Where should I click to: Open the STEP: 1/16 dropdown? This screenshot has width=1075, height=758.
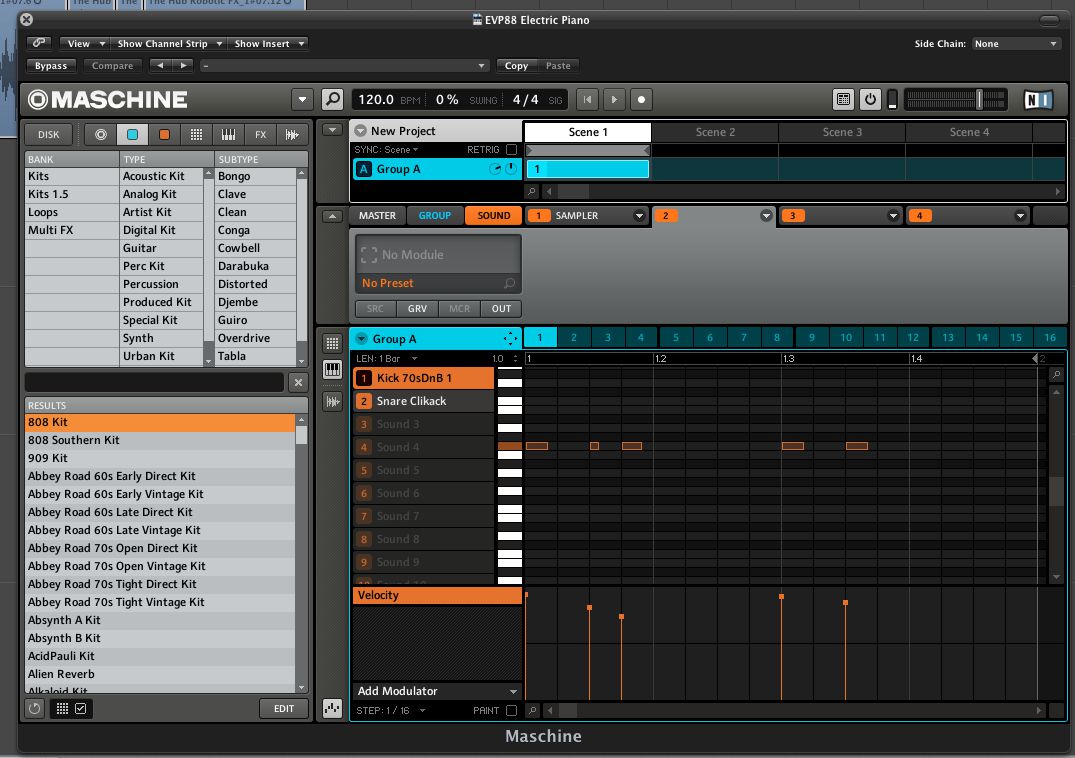pyautogui.click(x=391, y=711)
